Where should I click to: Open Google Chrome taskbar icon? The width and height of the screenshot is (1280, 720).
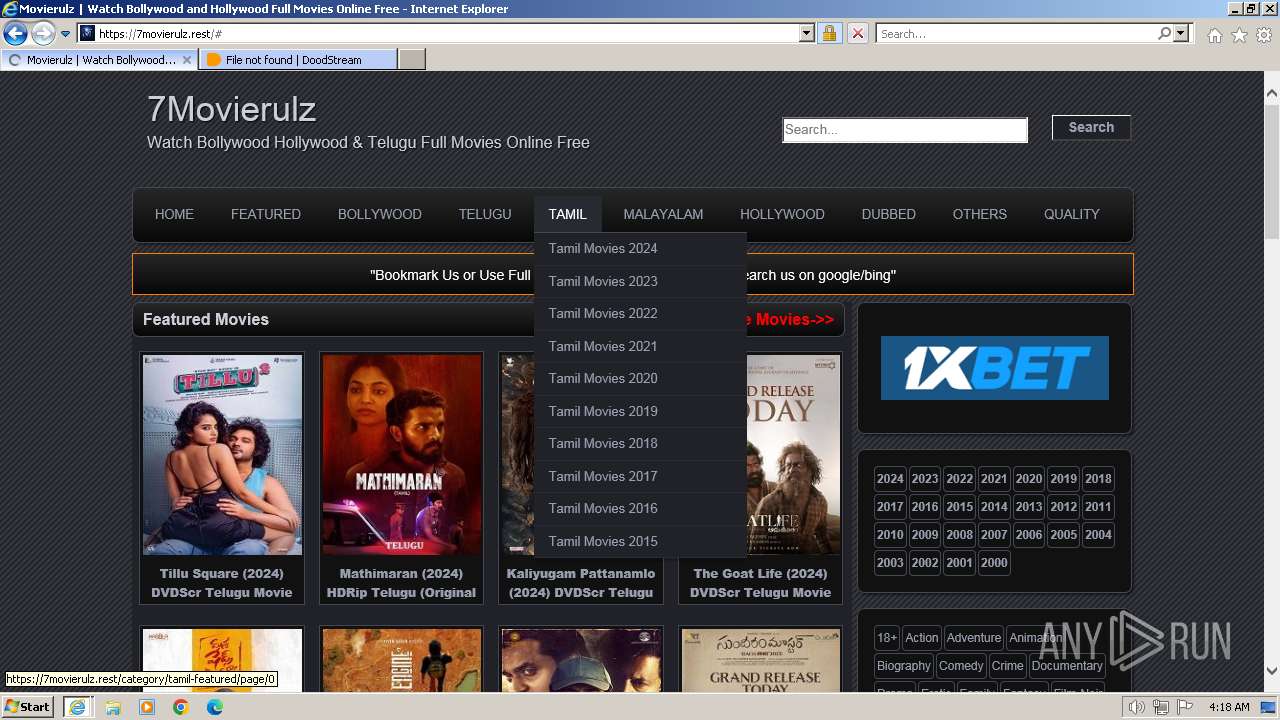pyautogui.click(x=181, y=707)
